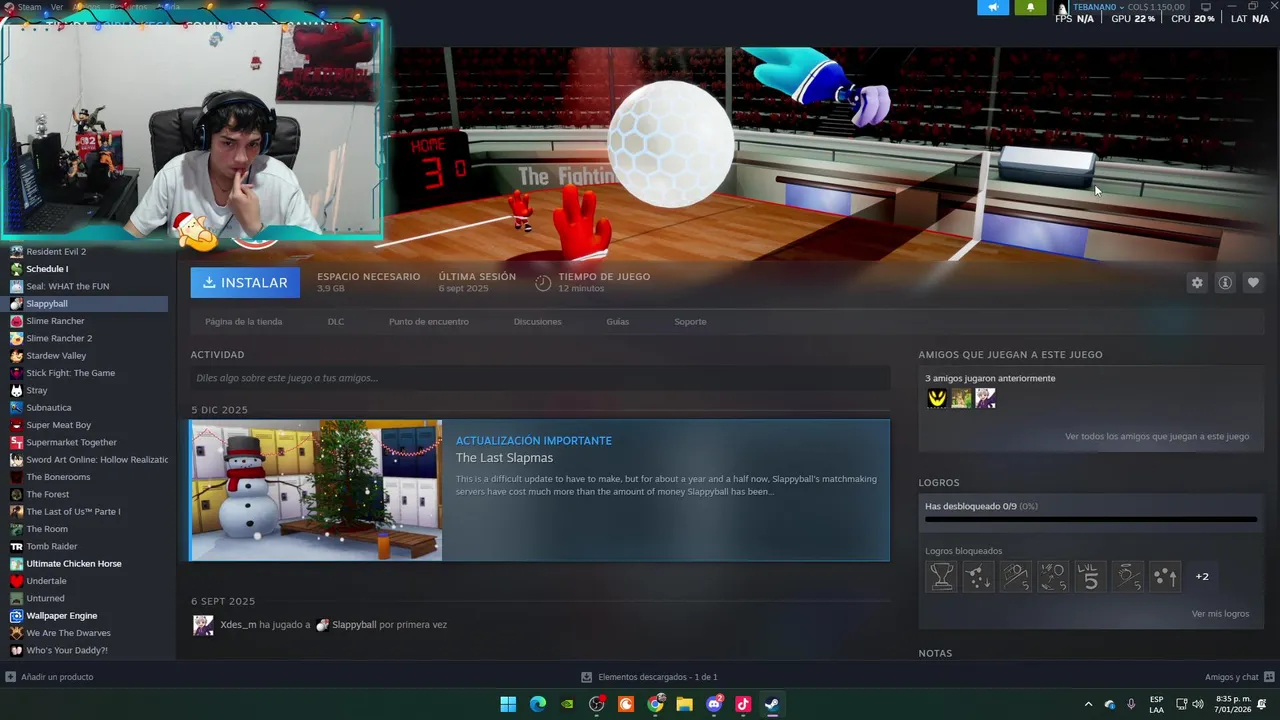Screen dimensions: 1280x720
Task: View the LVL 5 locked achievement icon
Action: click(1090, 576)
